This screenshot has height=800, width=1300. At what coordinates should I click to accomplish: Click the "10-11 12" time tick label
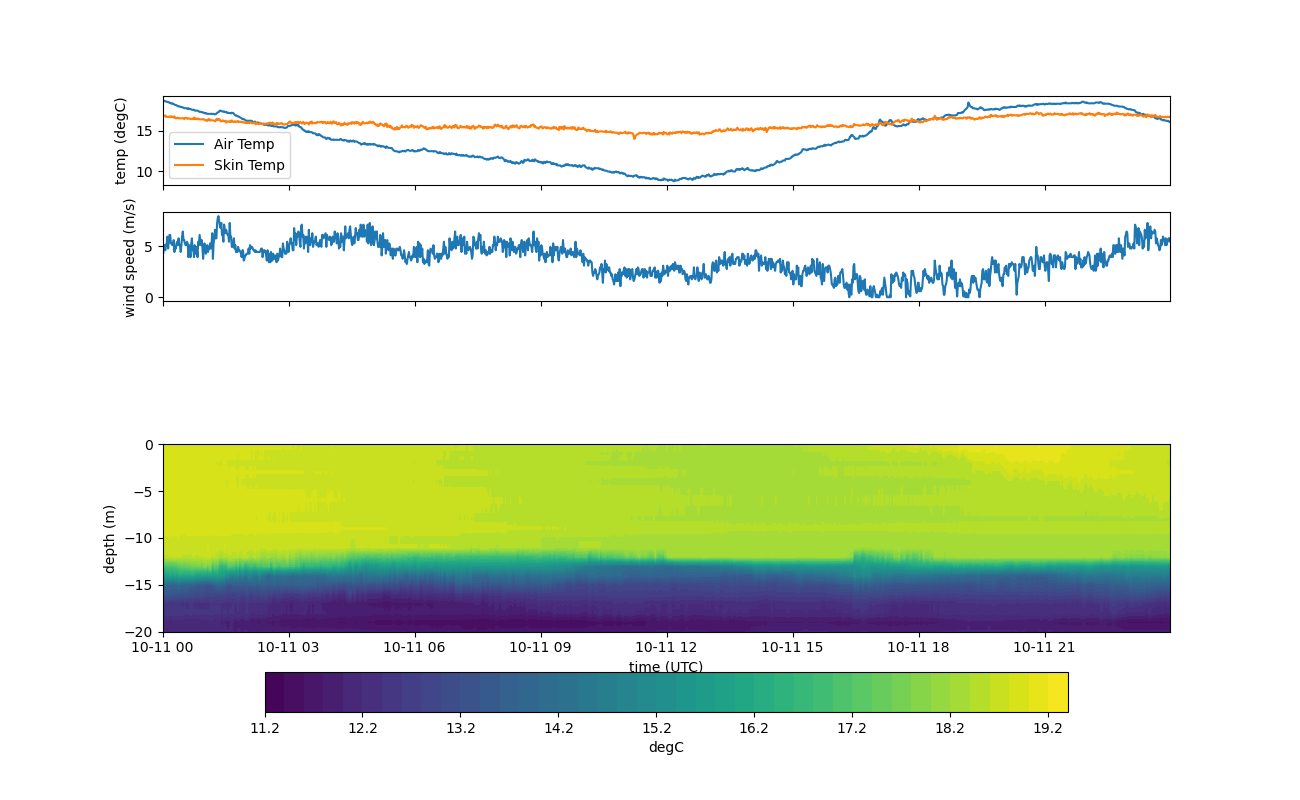click(667, 647)
